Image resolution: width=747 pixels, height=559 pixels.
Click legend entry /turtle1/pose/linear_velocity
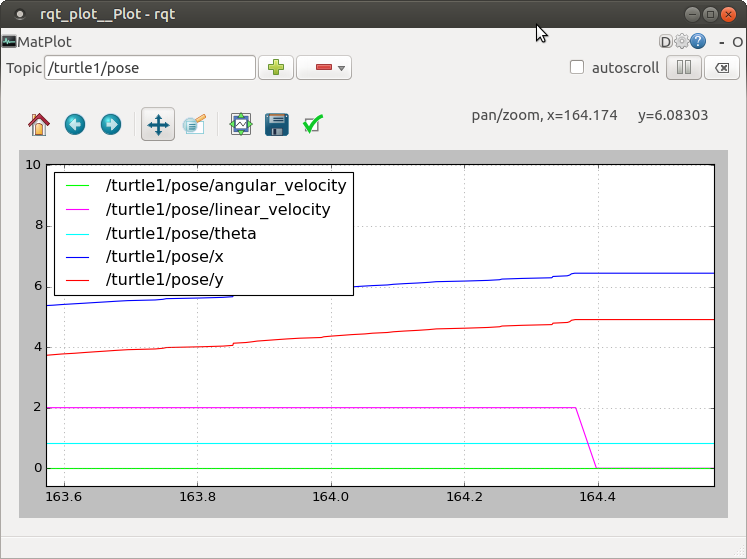[x=218, y=209]
